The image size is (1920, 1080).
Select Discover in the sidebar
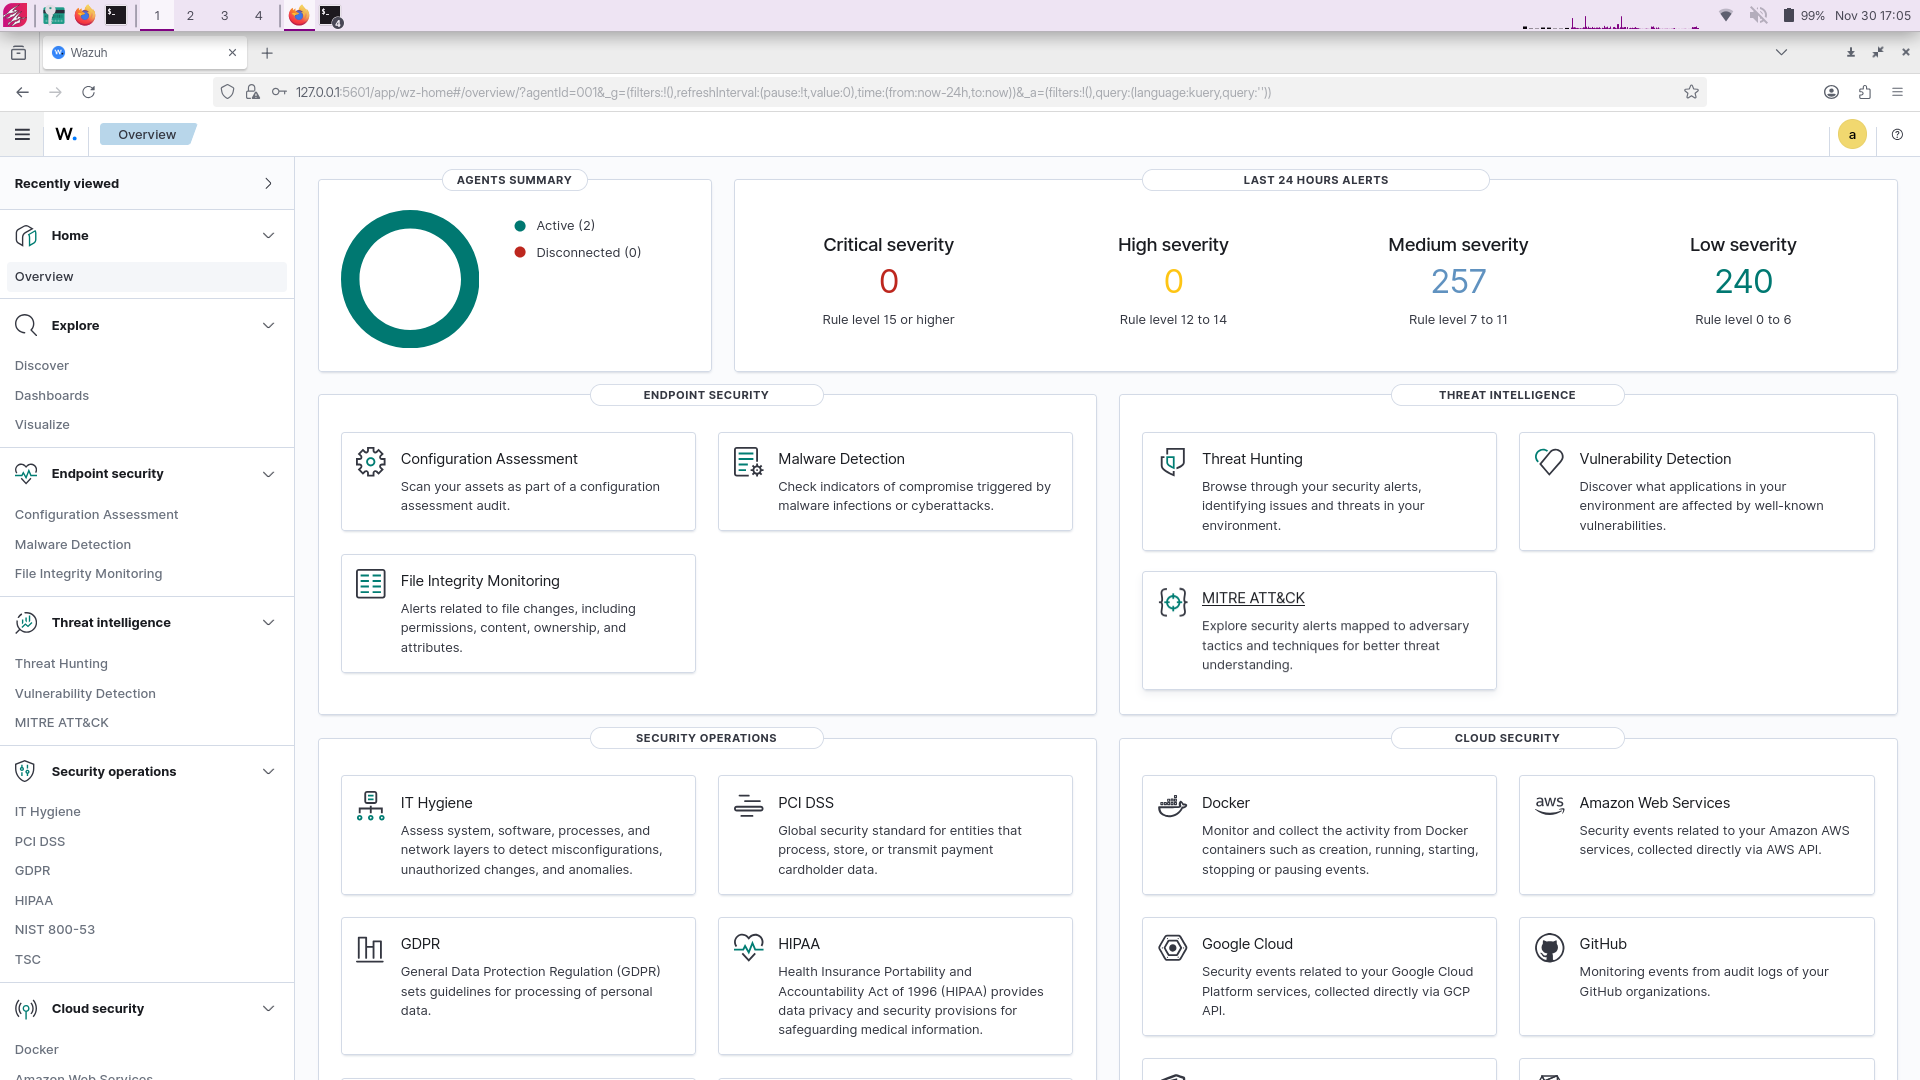pos(42,366)
